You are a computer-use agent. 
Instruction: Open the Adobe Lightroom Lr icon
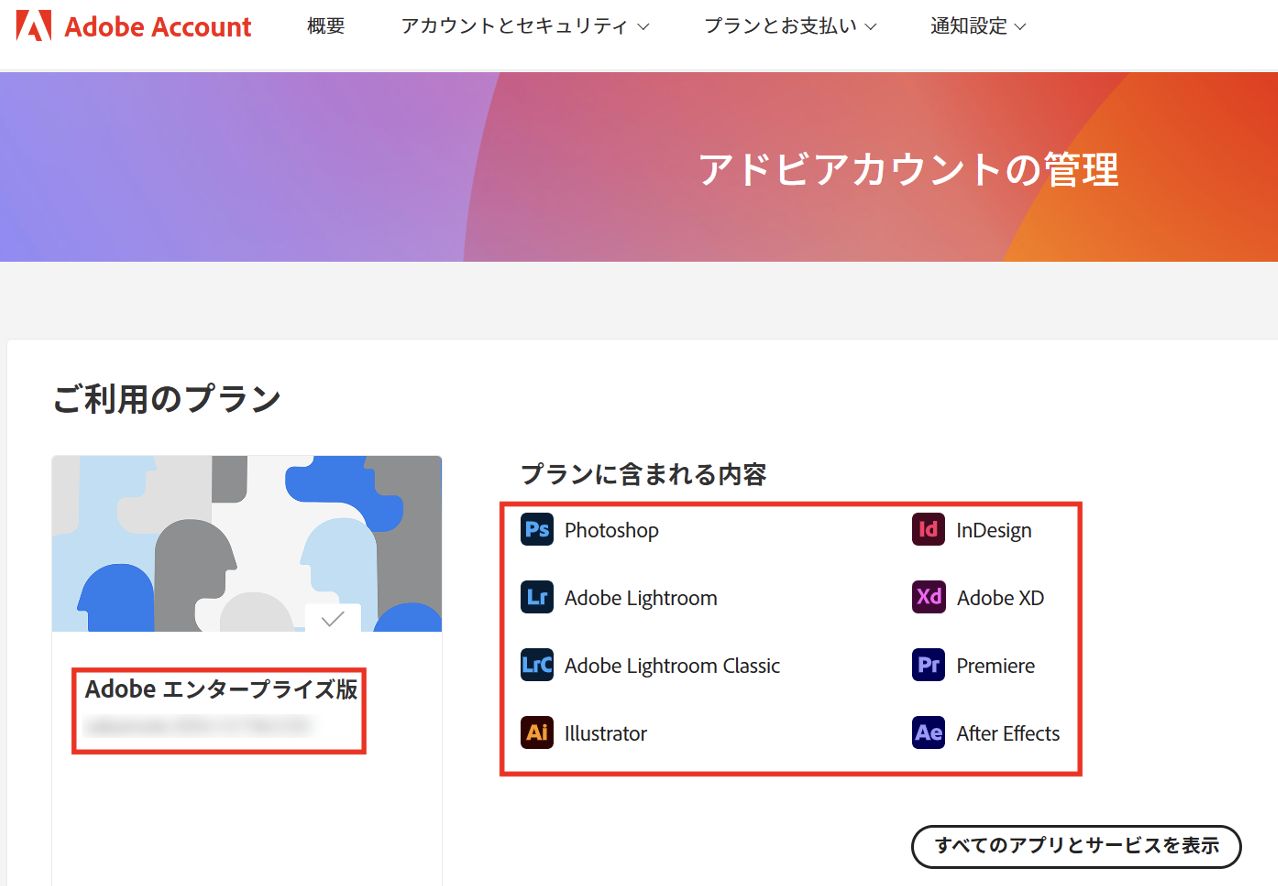point(537,597)
